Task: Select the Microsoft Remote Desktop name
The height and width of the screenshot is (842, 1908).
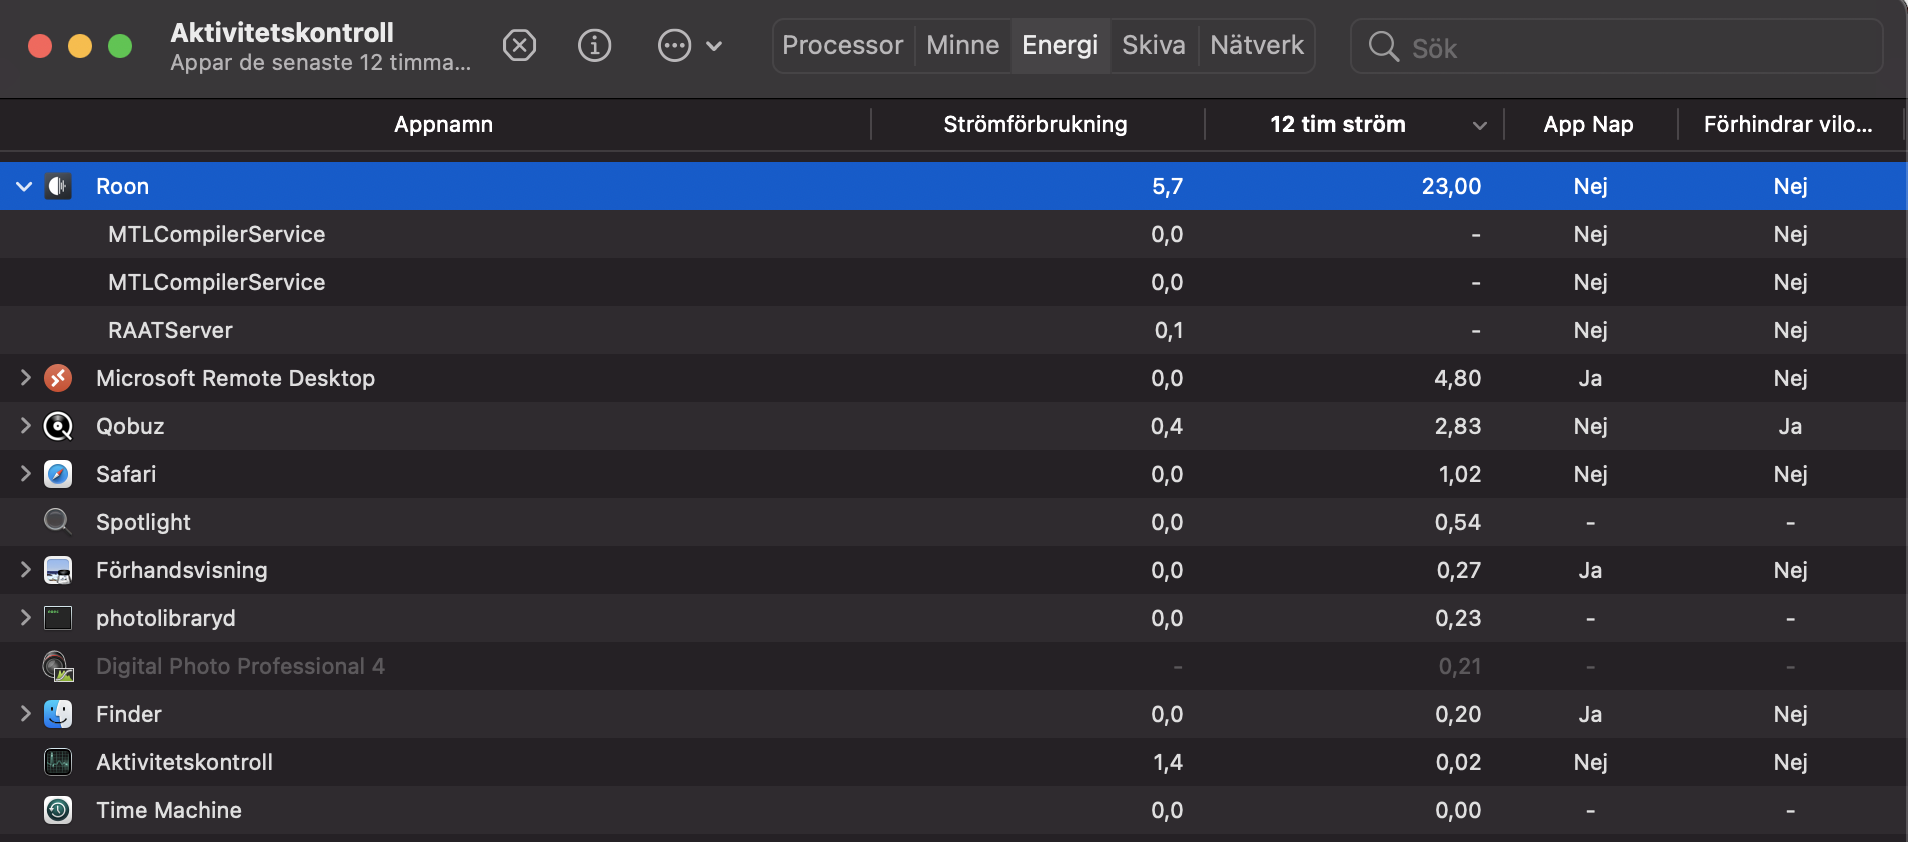Action: 235,378
